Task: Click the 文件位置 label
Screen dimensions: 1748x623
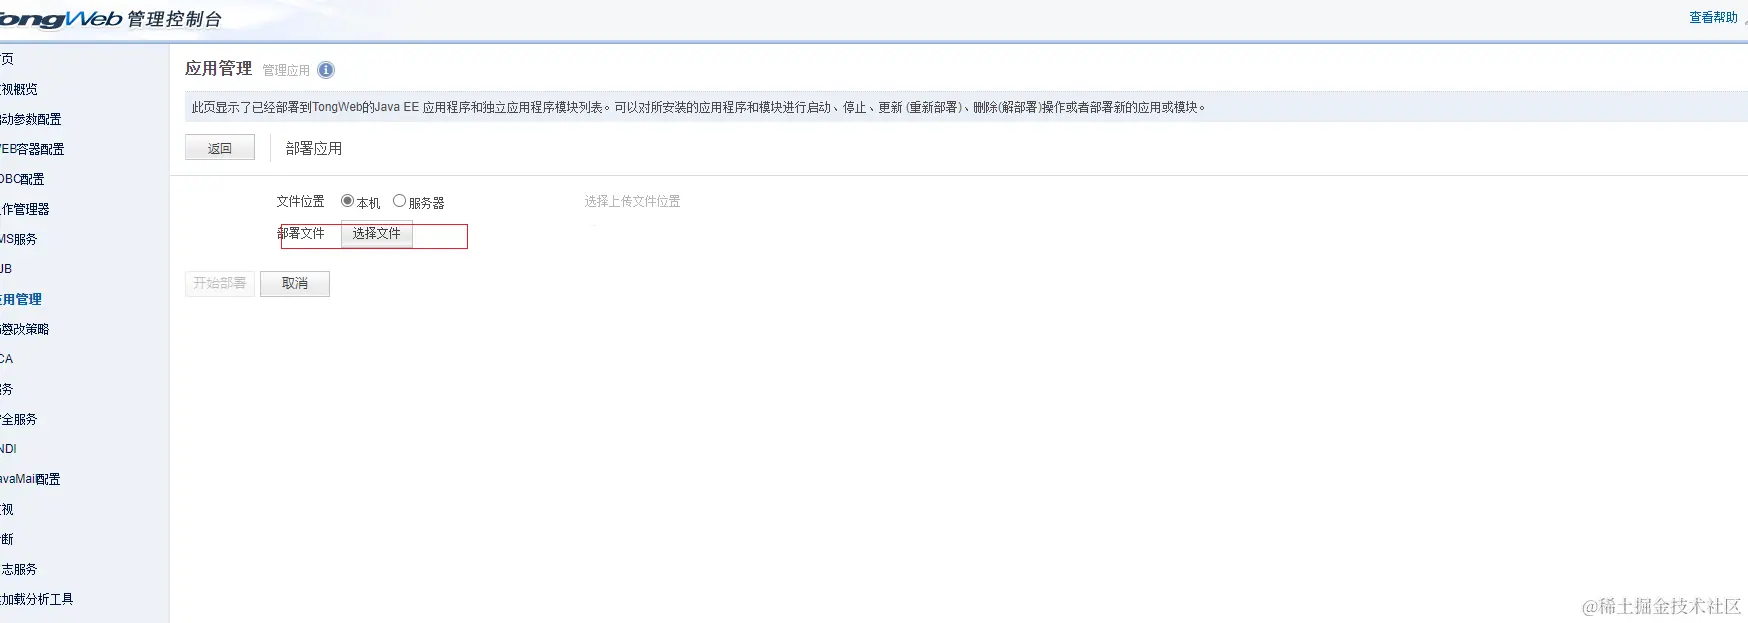Action: (x=300, y=201)
